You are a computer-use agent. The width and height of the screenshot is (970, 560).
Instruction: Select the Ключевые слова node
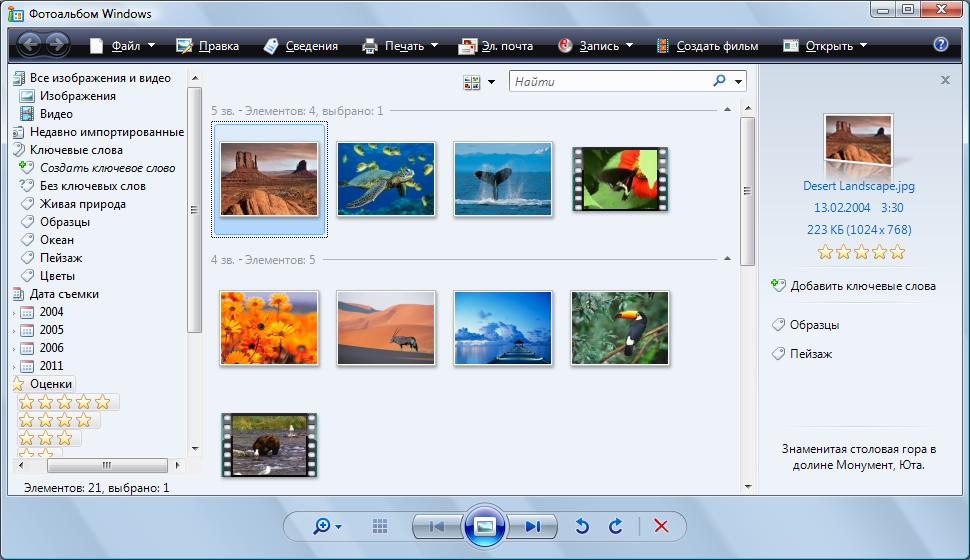click(76, 150)
